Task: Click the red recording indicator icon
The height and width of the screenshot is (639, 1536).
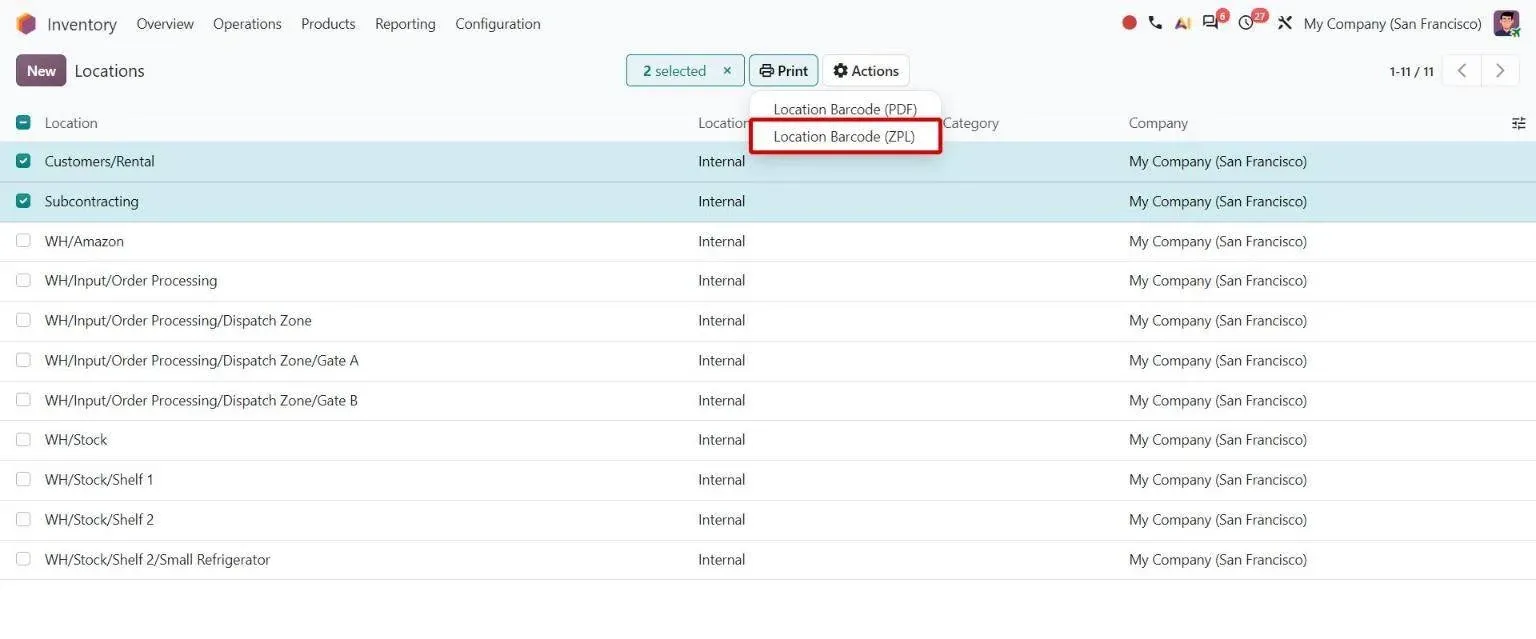Action: (x=1129, y=23)
